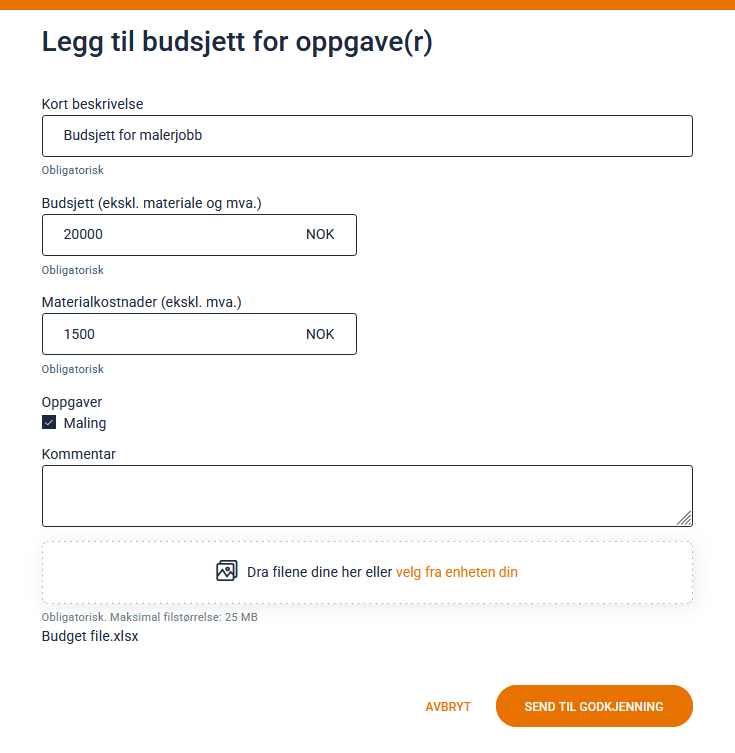Select the attached Budget file.xlsx
Screen dimensions: 735x753
90,636
